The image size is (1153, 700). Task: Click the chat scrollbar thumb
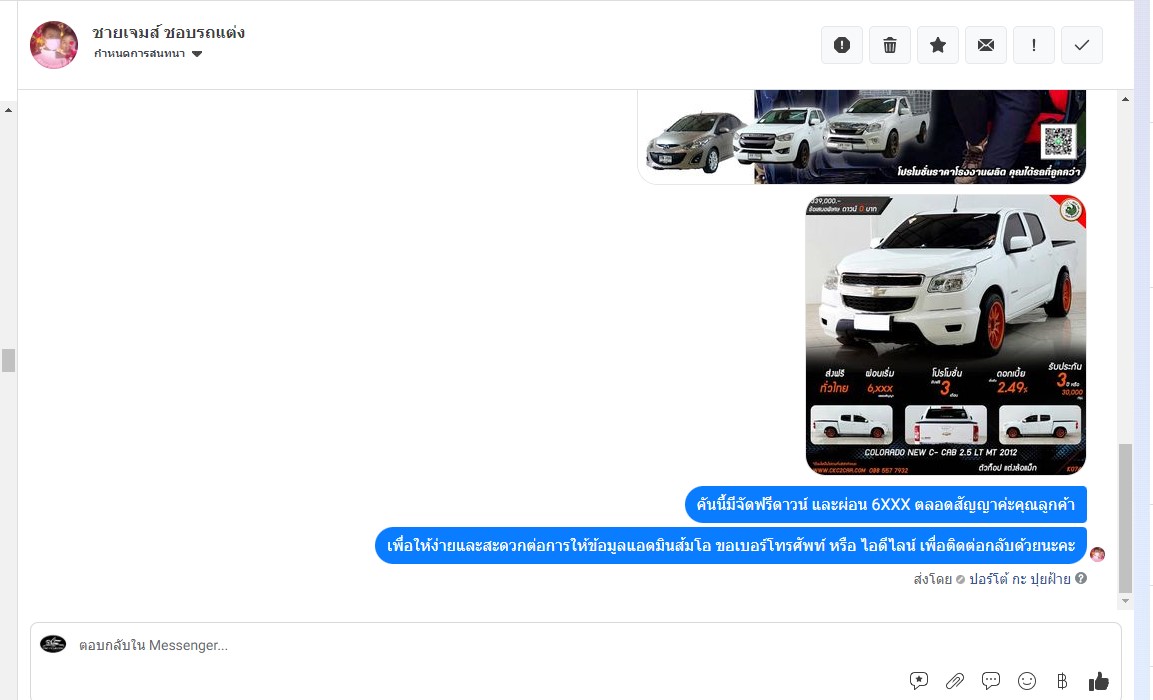coord(1125,518)
